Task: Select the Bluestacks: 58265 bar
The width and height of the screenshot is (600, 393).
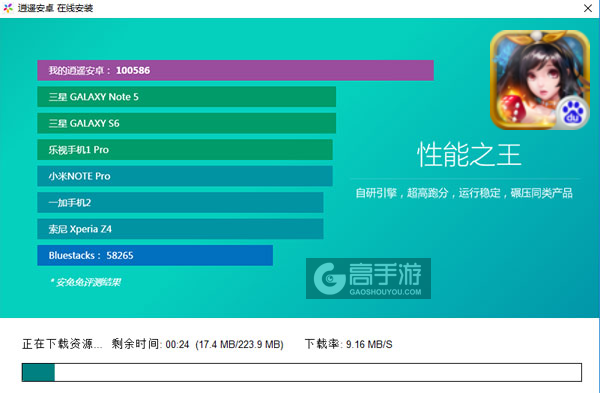Action: (x=155, y=255)
